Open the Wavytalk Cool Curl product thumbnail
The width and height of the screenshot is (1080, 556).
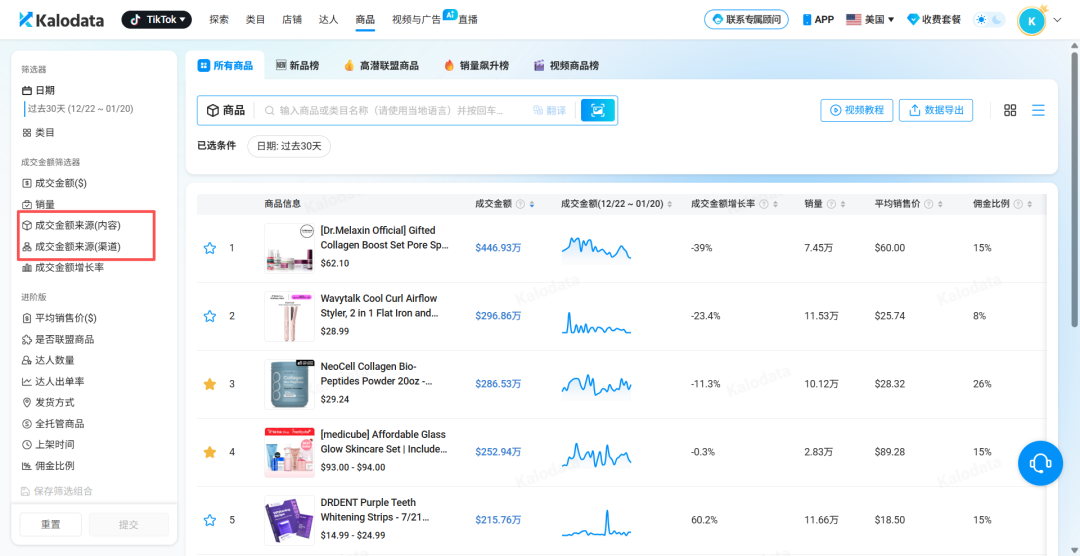coord(289,316)
